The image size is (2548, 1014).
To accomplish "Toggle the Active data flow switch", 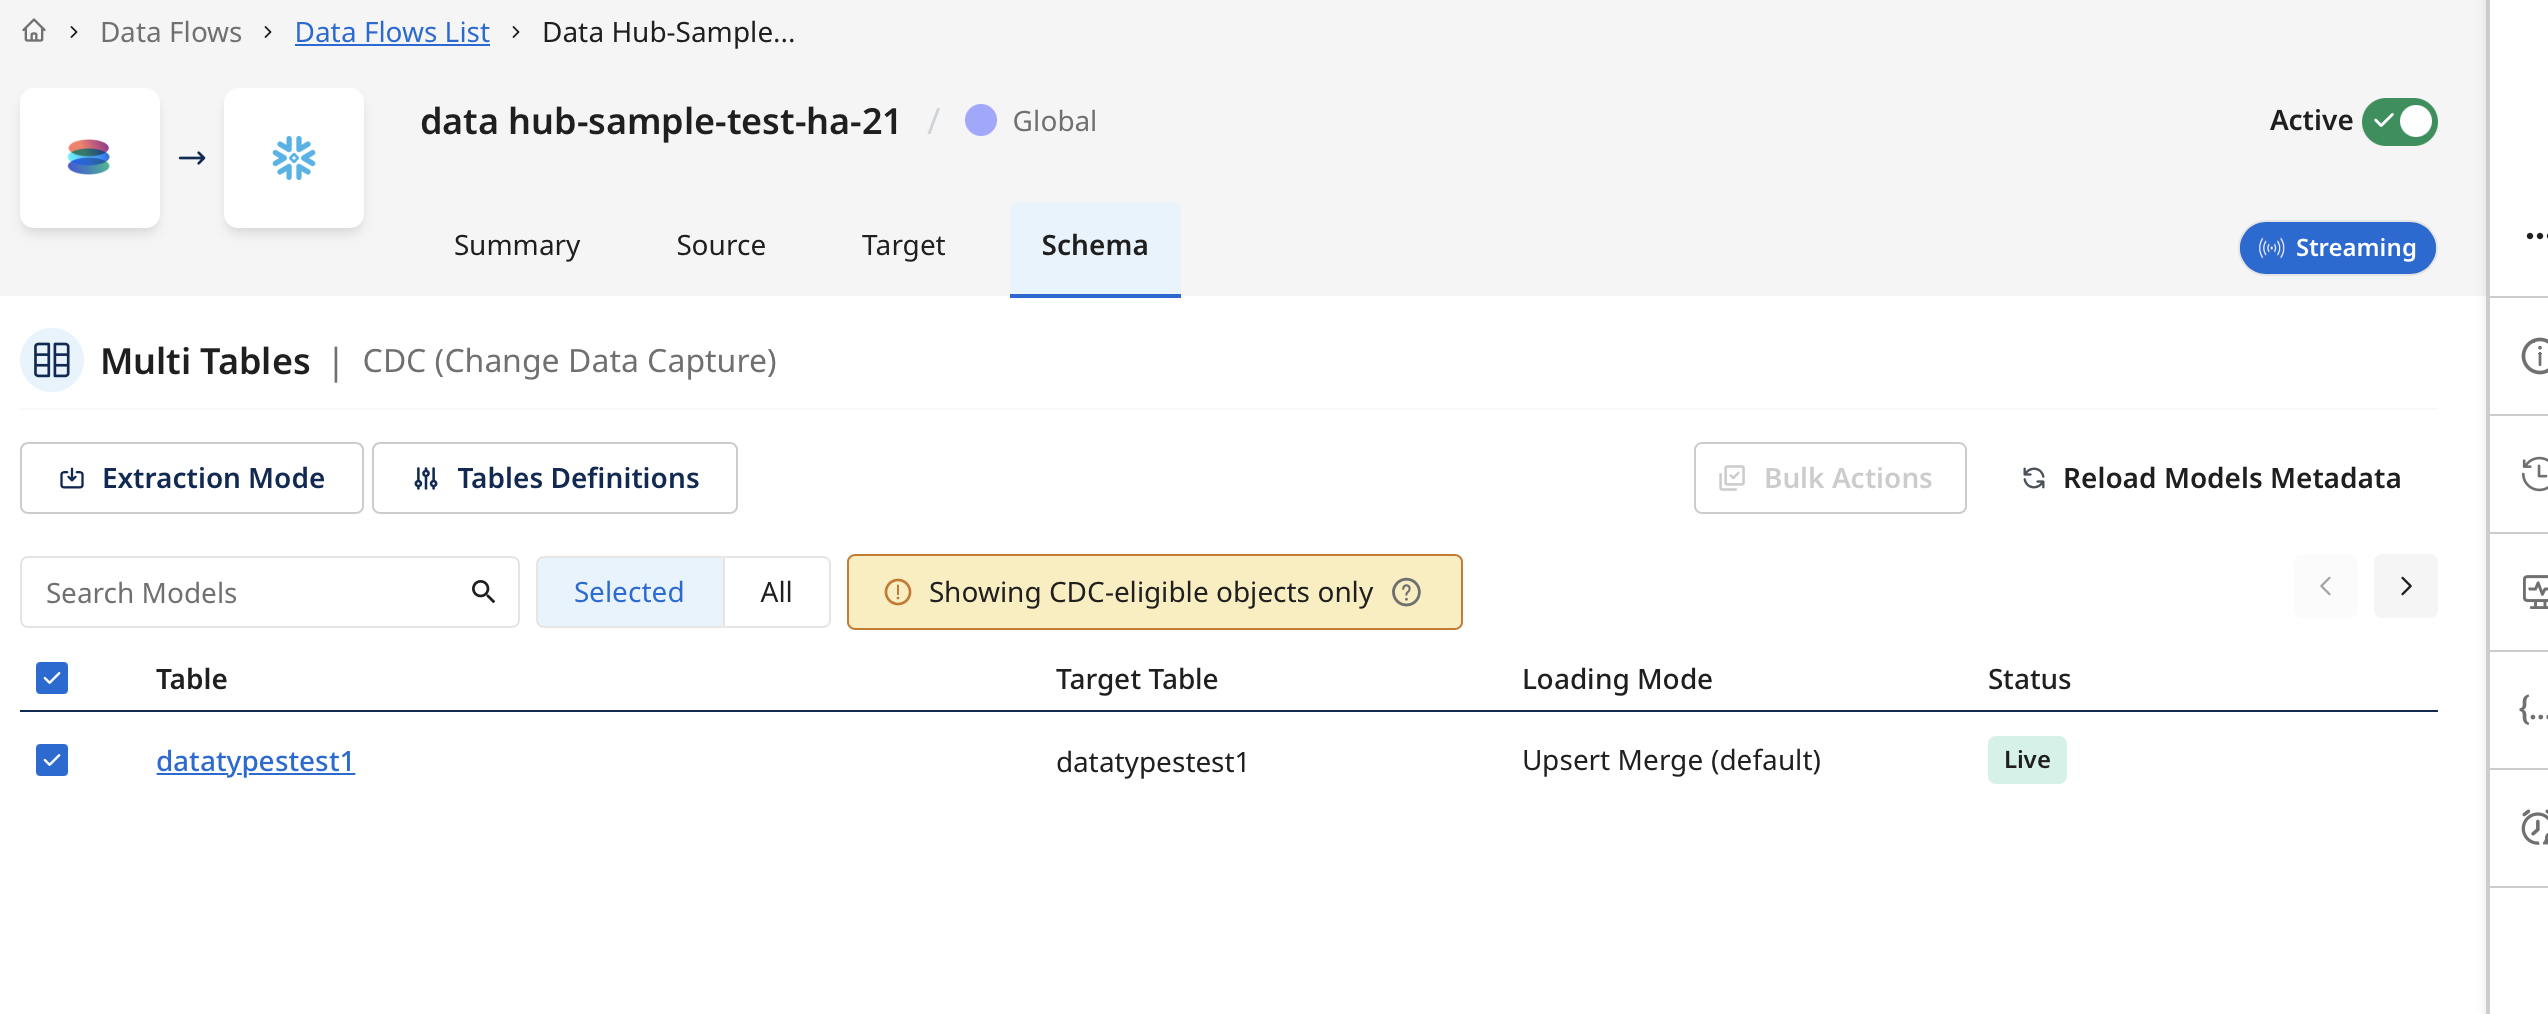I will (x=2400, y=121).
